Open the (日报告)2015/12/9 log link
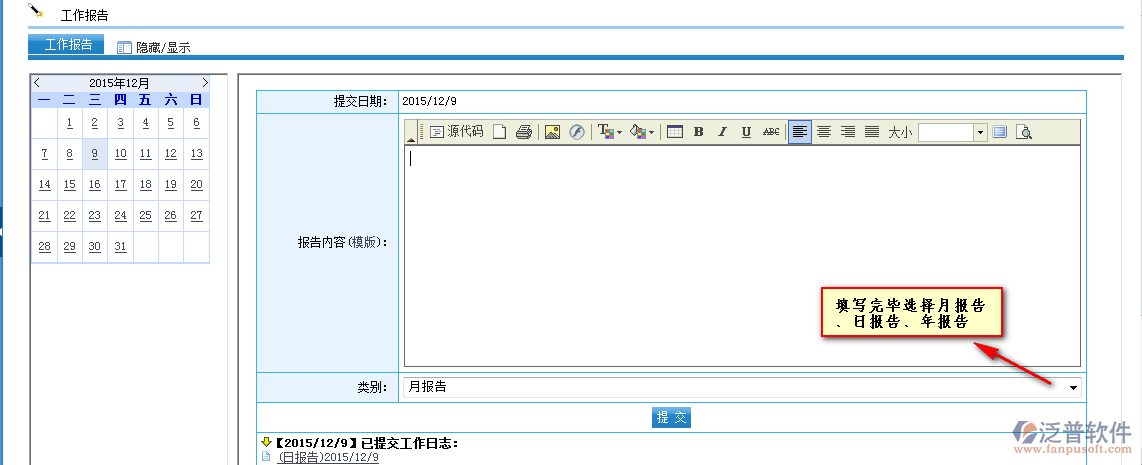The width and height of the screenshot is (1142, 465). [x=328, y=457]
